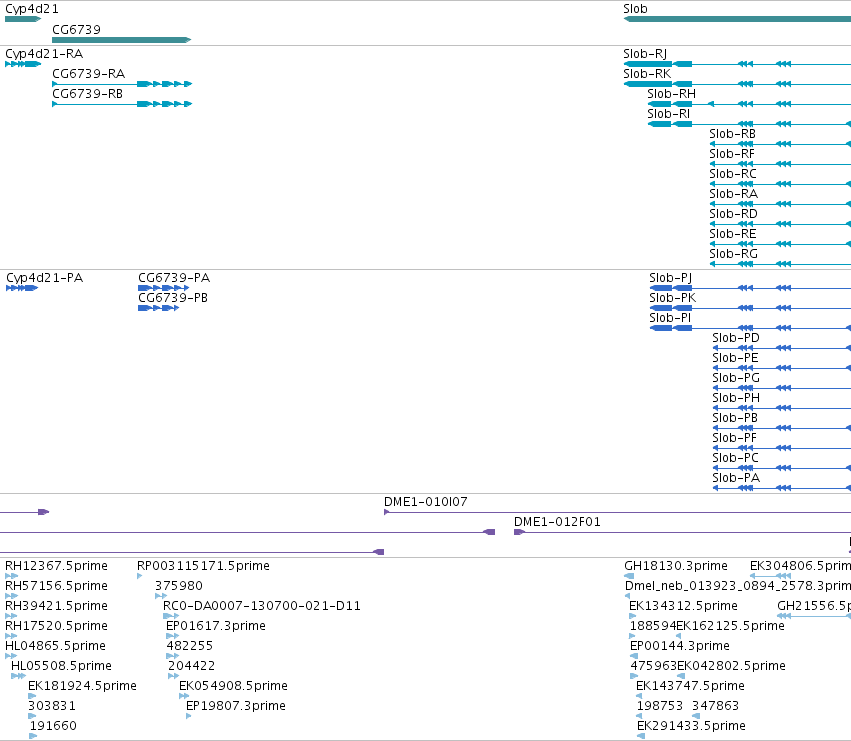Open the Slob-PA protein label
The height and width of the screenshot is (741, 851).
(x=736, y=478)
